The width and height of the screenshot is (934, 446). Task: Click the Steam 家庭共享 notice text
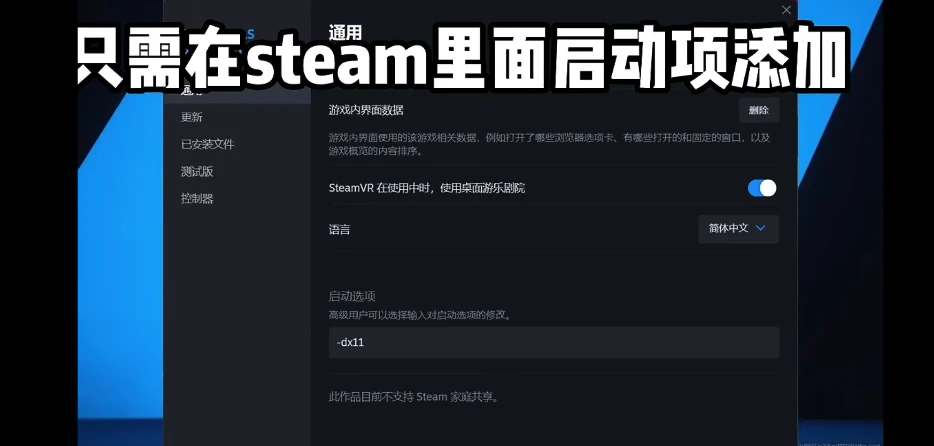click(x=415, y=397)
